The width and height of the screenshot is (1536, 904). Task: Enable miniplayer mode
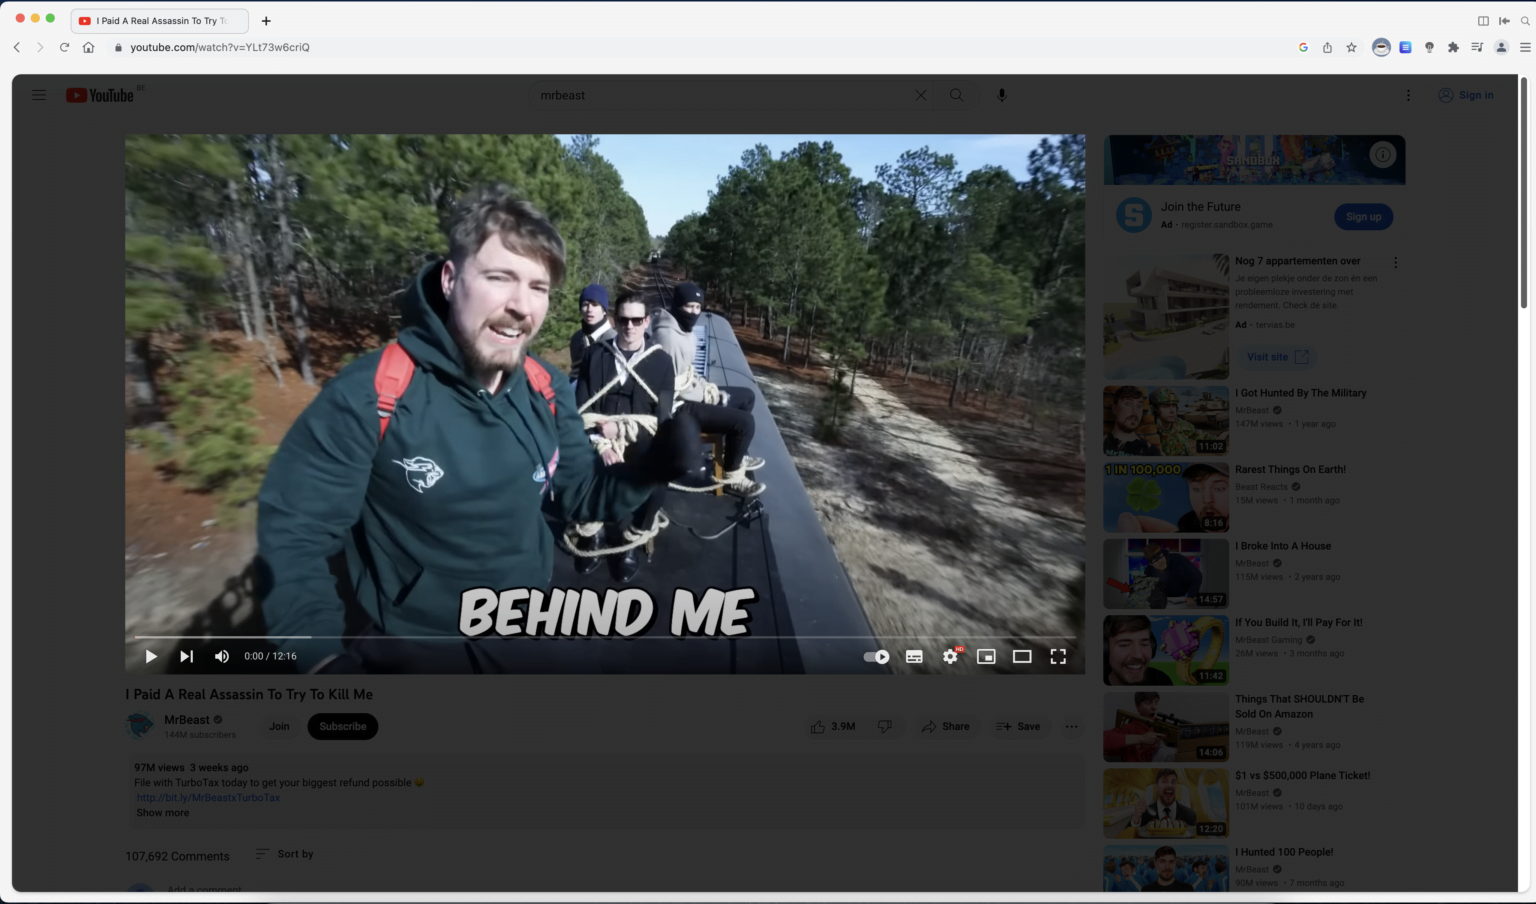986,657
